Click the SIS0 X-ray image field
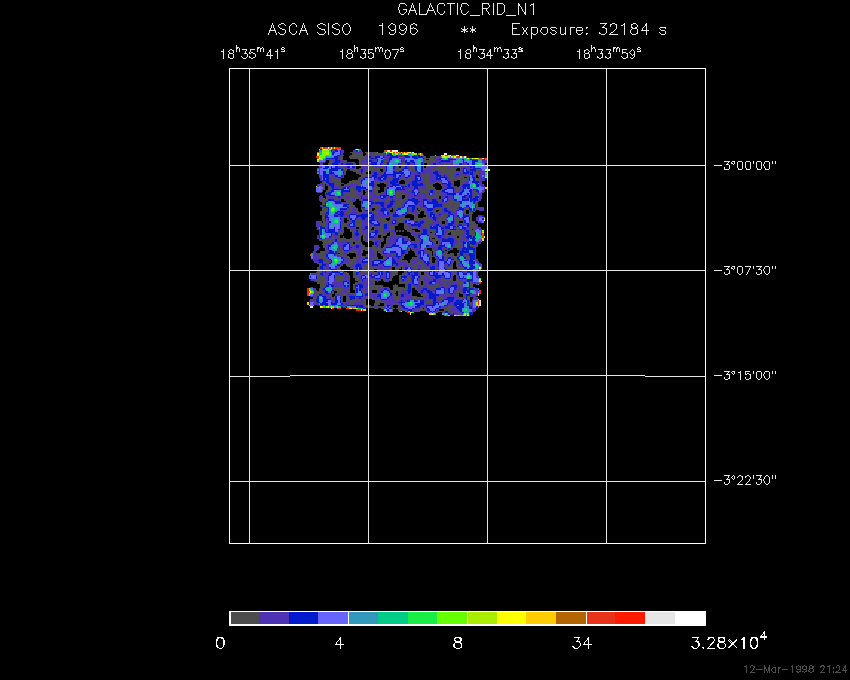 click(x=397, y=231)
